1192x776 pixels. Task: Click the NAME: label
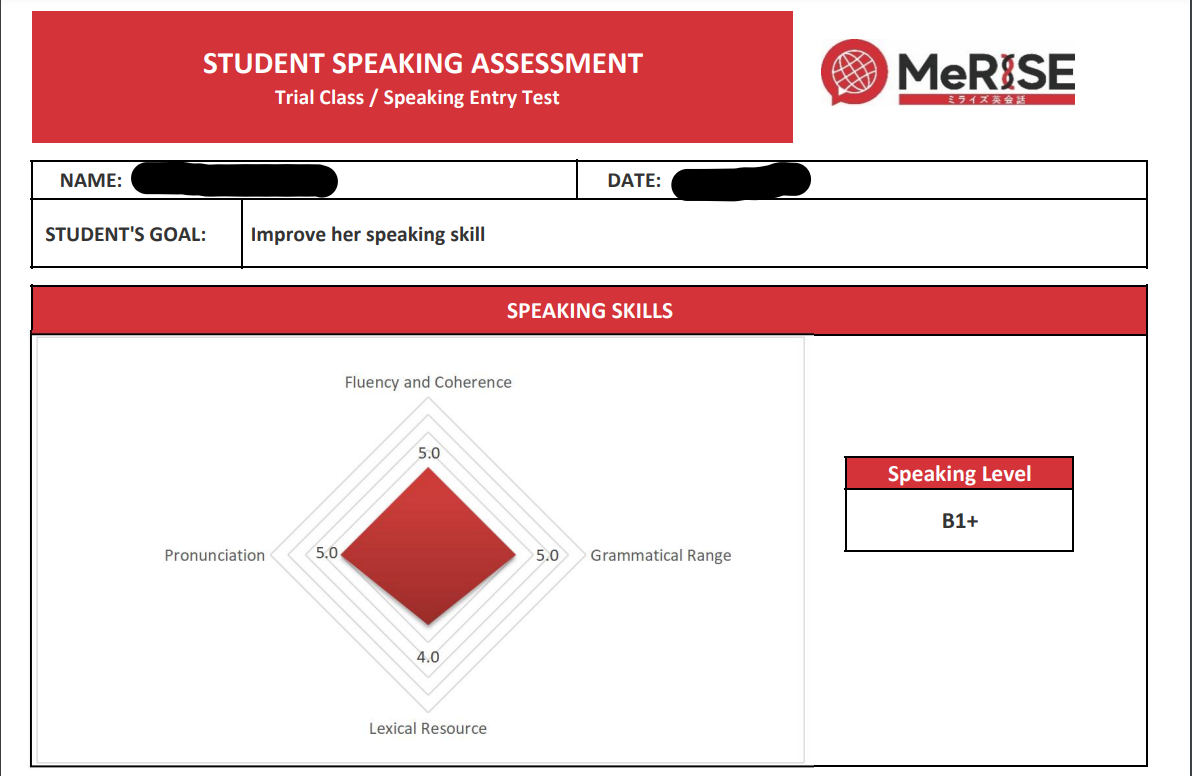[91, 180]
